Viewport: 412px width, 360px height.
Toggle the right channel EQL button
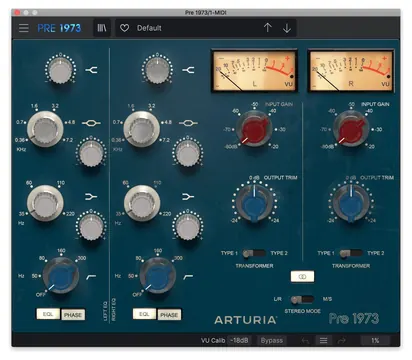(144, 314)
